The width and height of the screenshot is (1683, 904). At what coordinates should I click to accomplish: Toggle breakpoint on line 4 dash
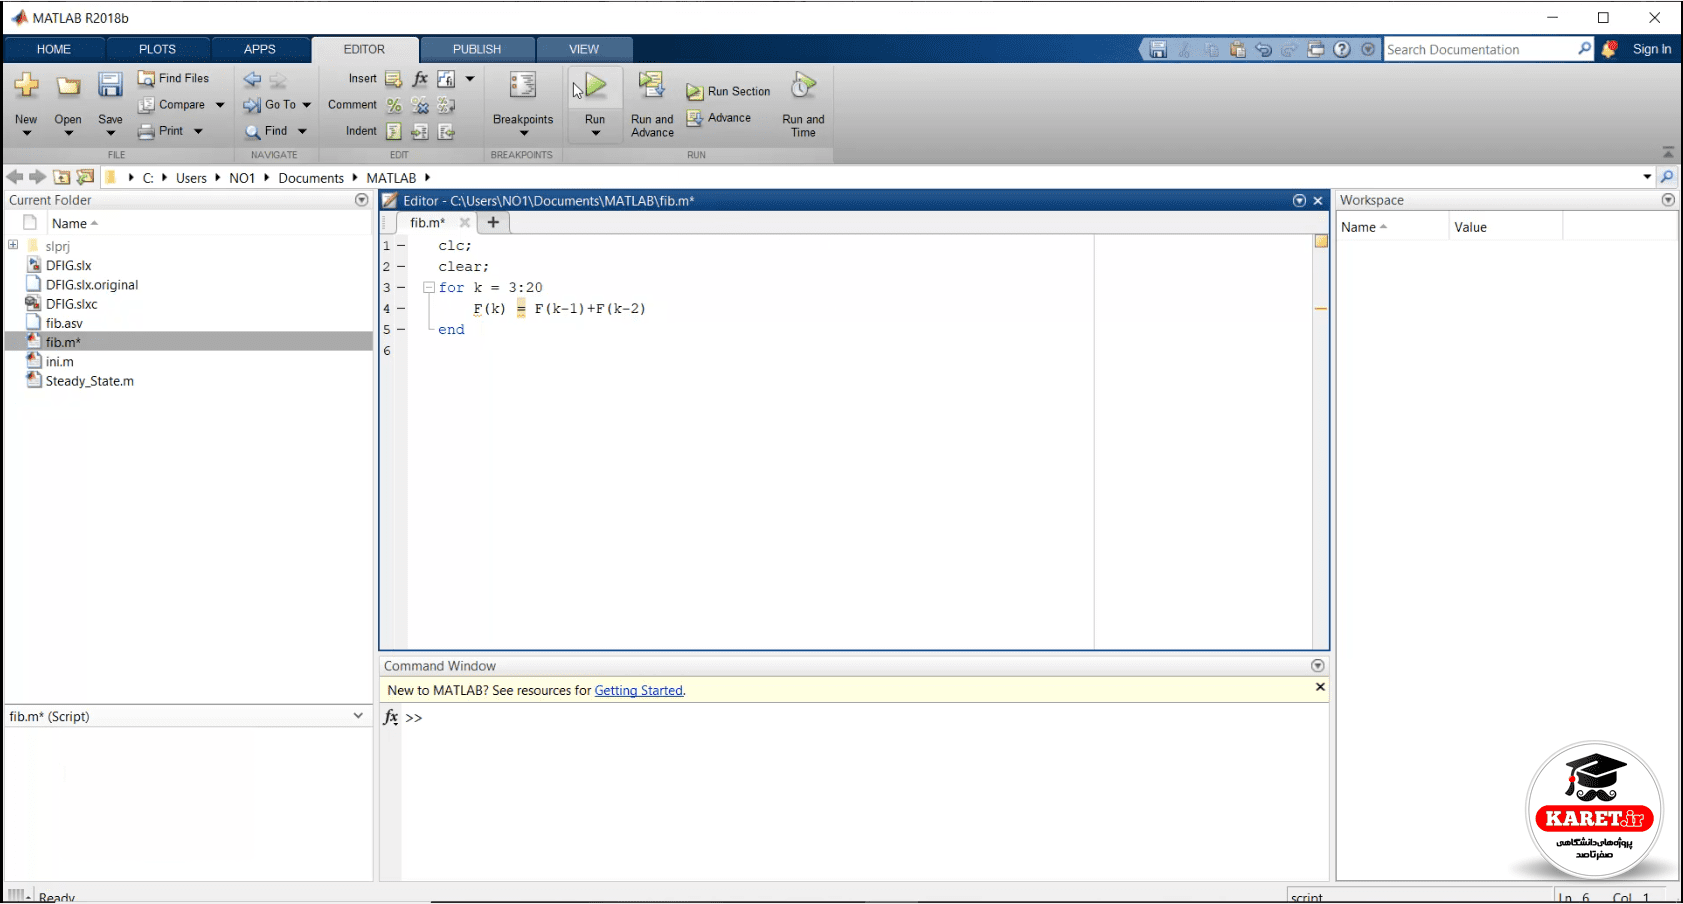[401, 309]
